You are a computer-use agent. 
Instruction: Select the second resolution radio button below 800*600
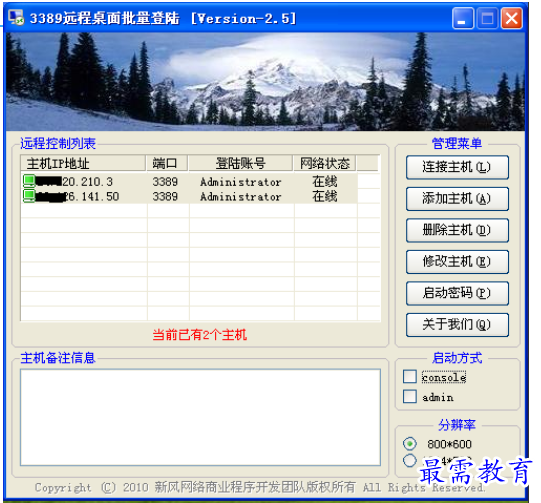pyautogui.click(x=410, y=461)
